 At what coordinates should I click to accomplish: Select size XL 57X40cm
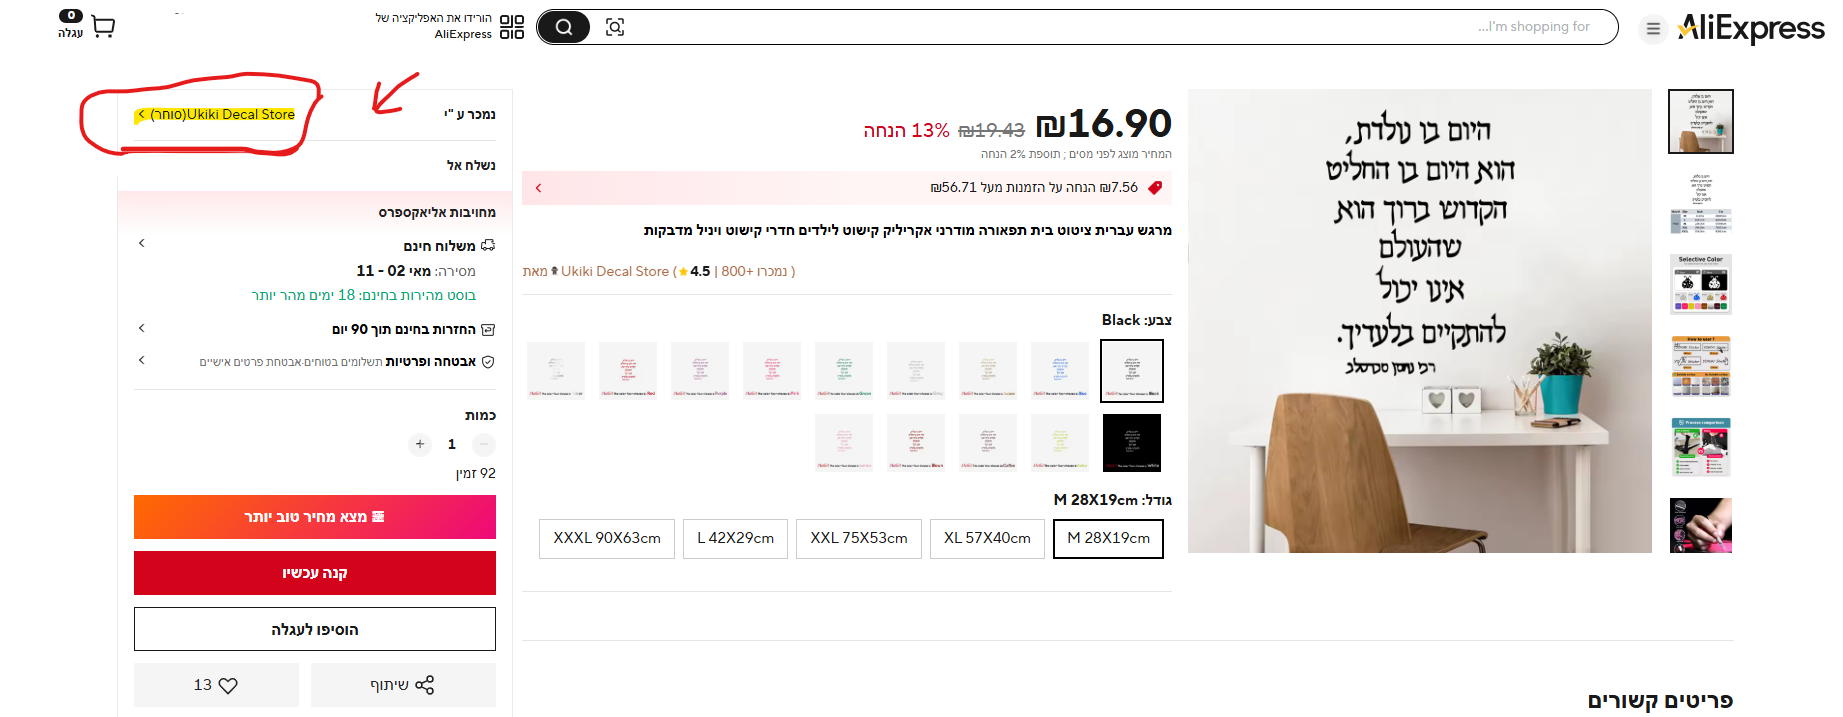pos(987,538)
